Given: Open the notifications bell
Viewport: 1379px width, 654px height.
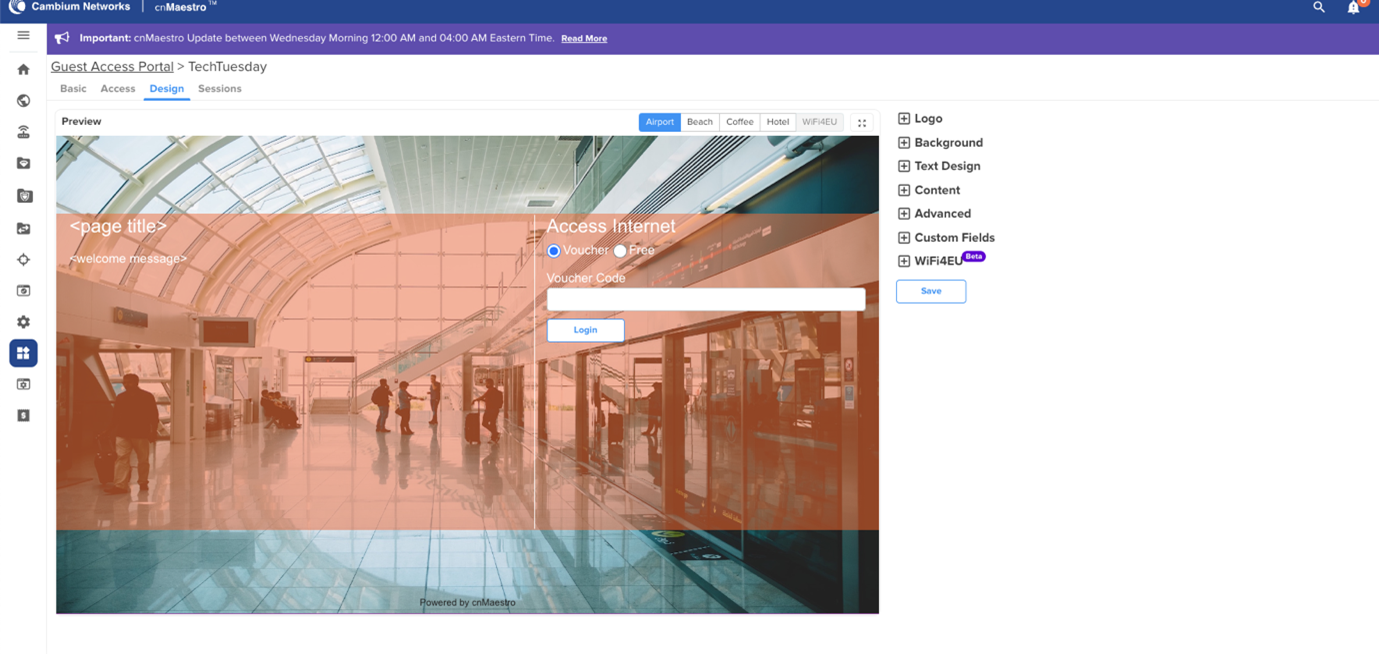Looking at the screenshot, I should pos(1353,8).
